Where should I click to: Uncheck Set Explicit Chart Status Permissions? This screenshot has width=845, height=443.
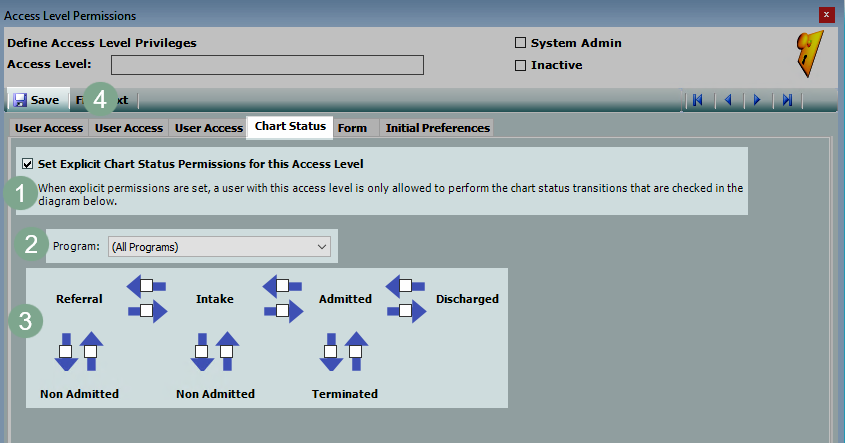pyautogui.click(x=27, y=163)
